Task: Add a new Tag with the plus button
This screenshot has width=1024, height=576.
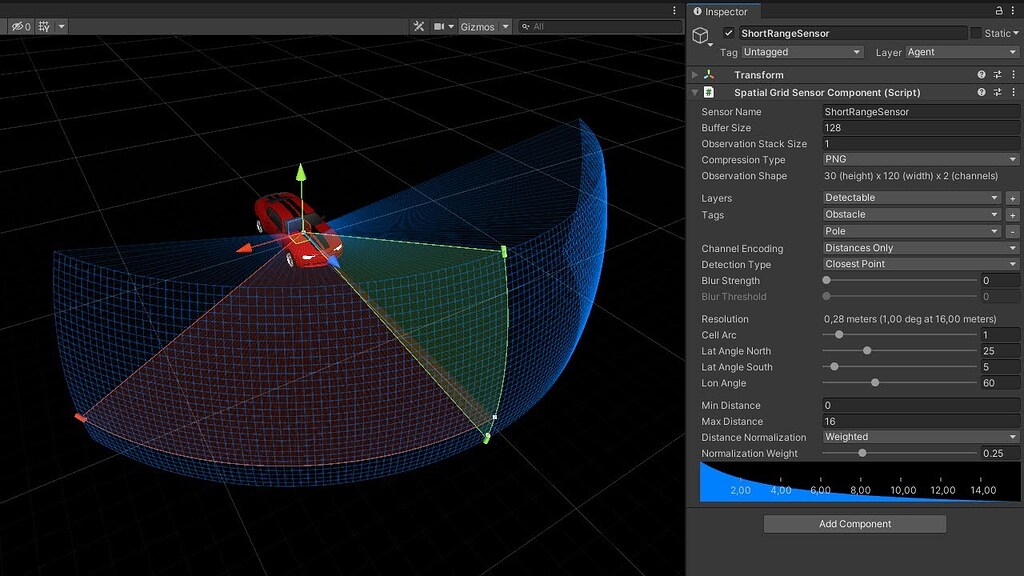Action: [1012, 214]
